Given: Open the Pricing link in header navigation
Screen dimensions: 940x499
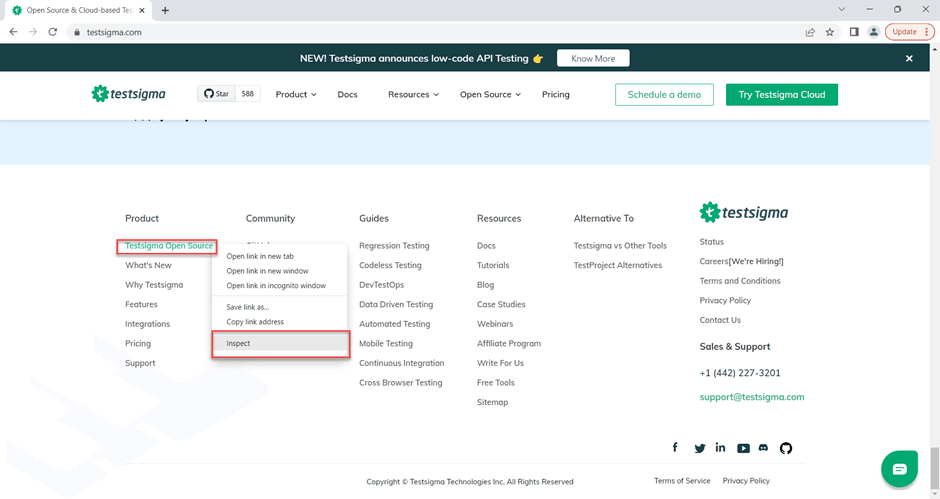Looking at the screenshot, I should (556, 94).
